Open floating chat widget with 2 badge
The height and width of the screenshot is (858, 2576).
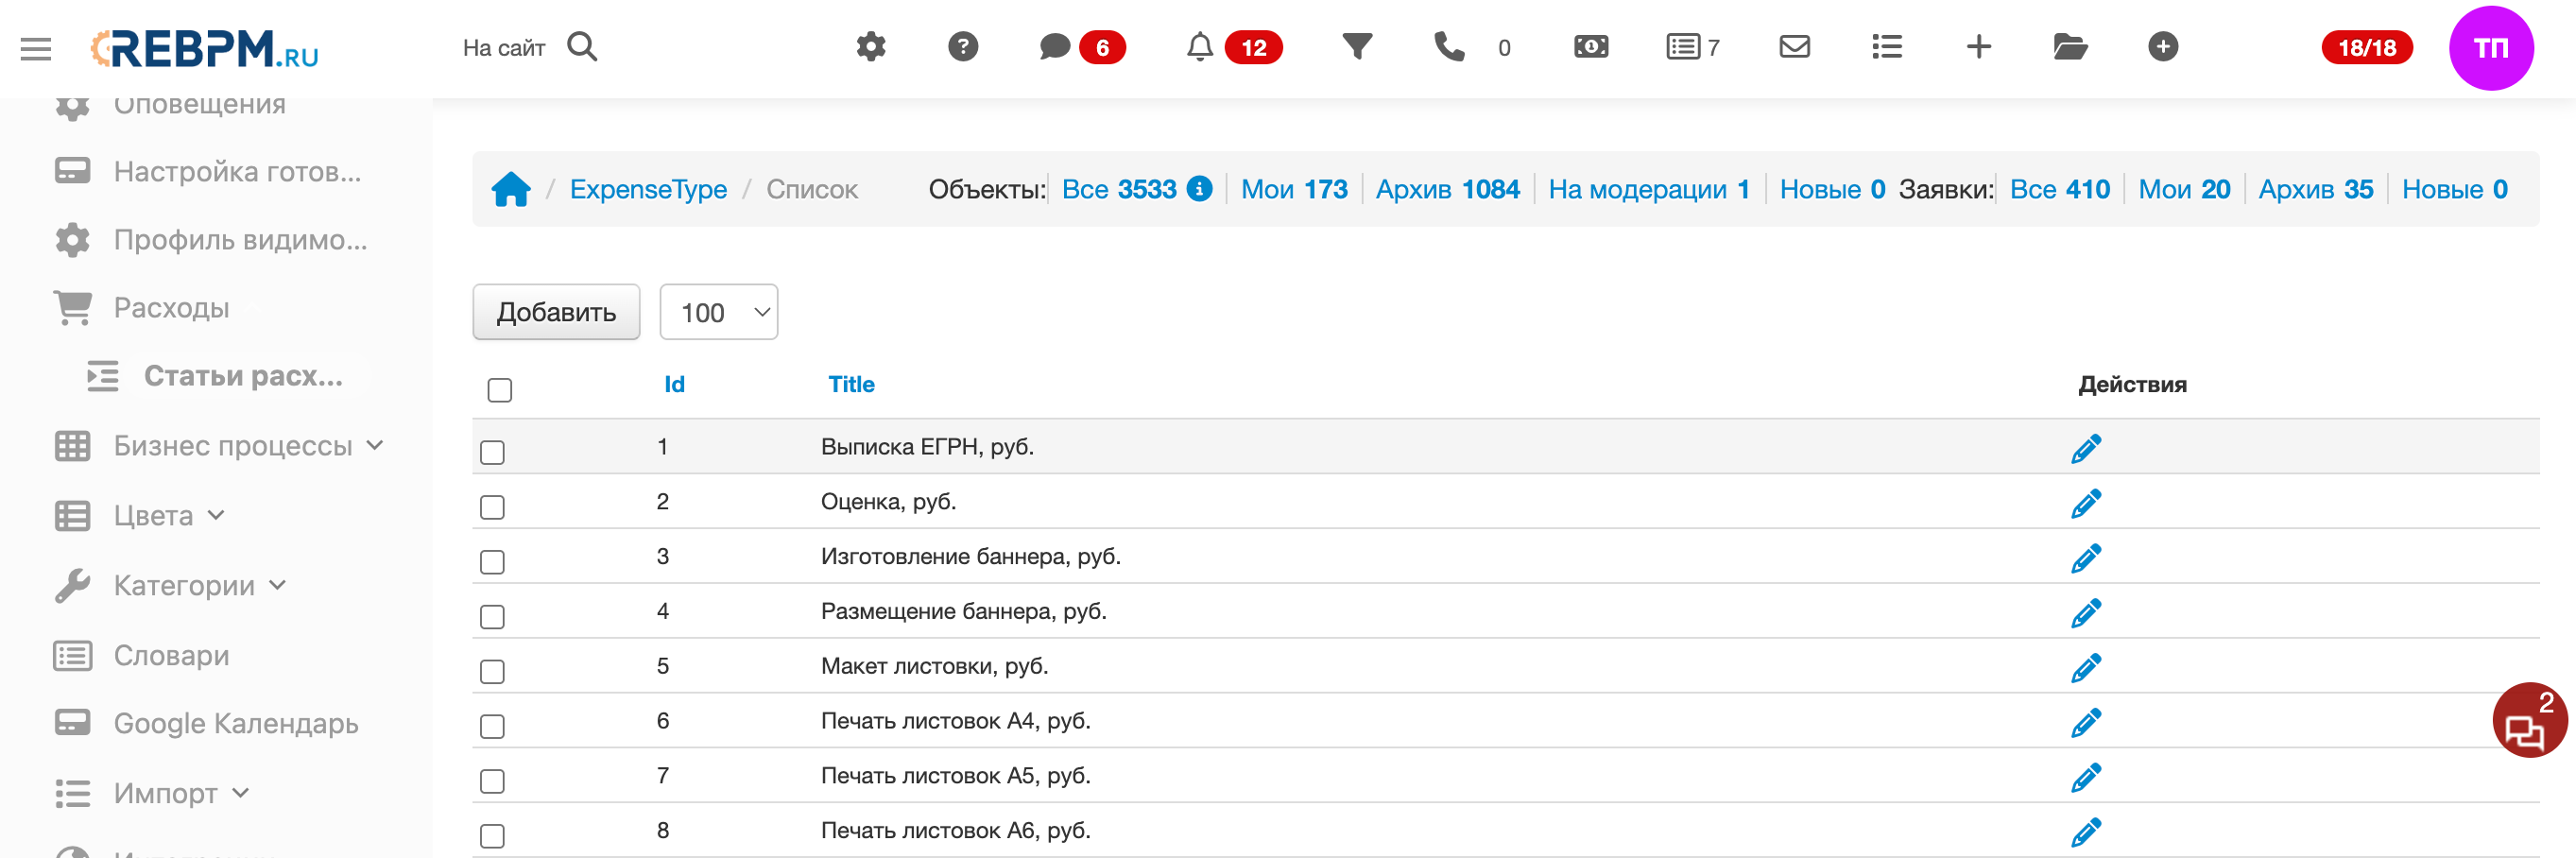coord(2529,721)
